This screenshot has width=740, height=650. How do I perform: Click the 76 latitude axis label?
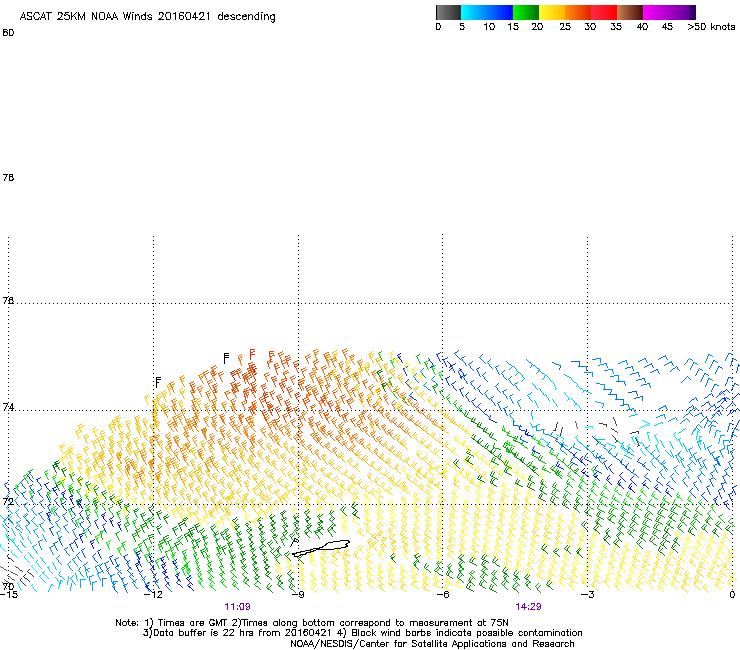8,301
